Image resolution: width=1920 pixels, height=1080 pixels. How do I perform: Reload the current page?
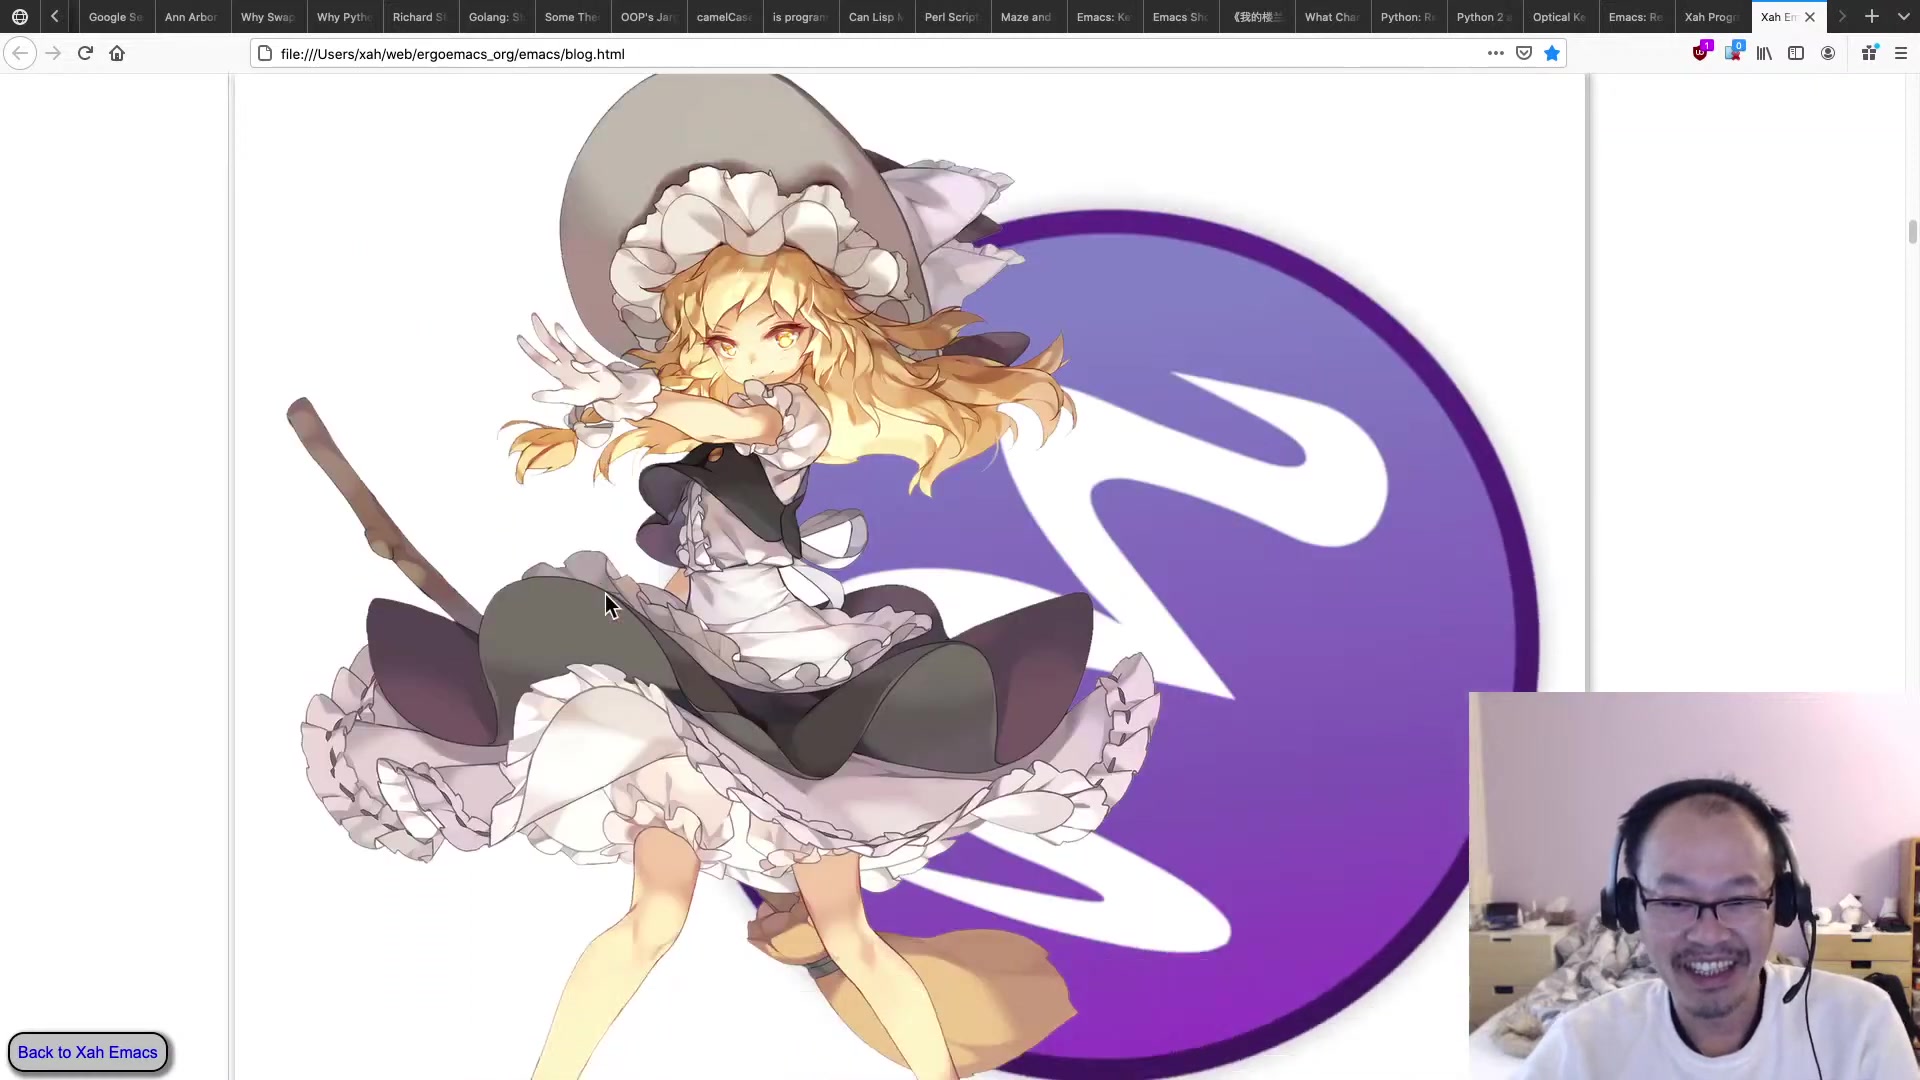[85, 53]
